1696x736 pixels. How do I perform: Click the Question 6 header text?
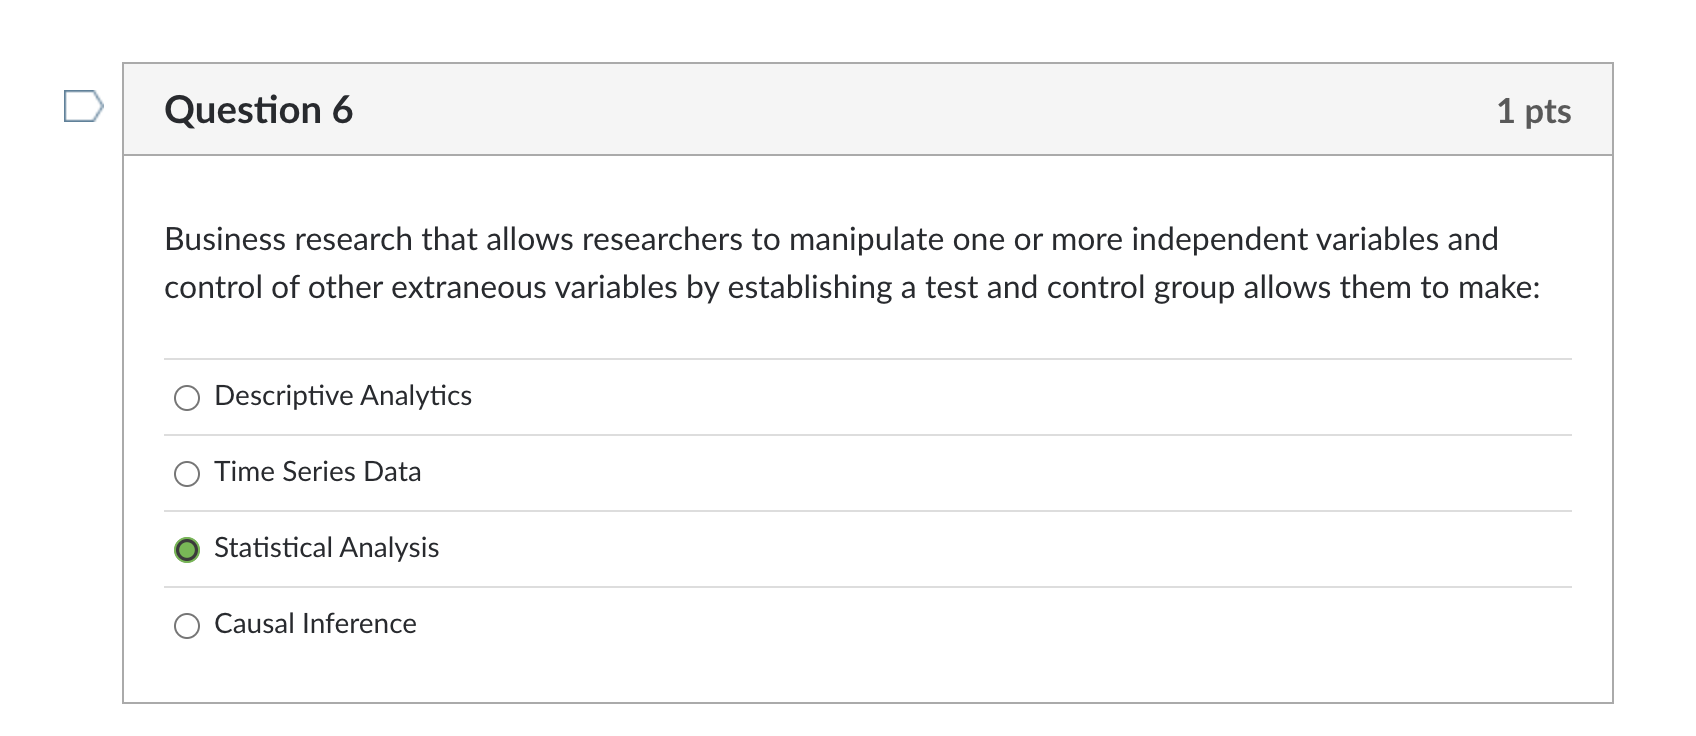pyautogui.click(x=258, y=110)
